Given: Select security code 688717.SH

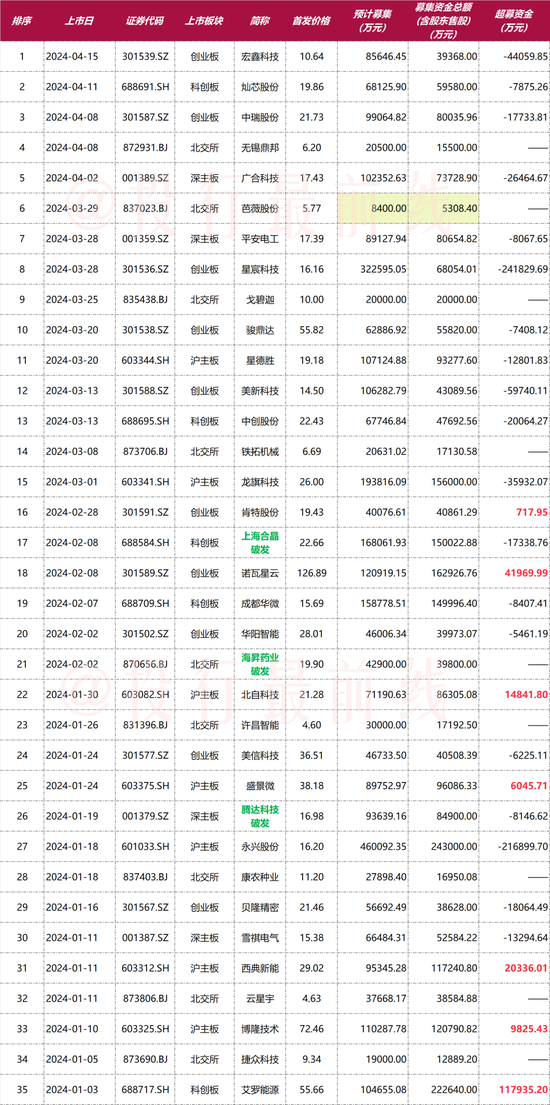Looking at the screenshot, I should click(145, 1089).
